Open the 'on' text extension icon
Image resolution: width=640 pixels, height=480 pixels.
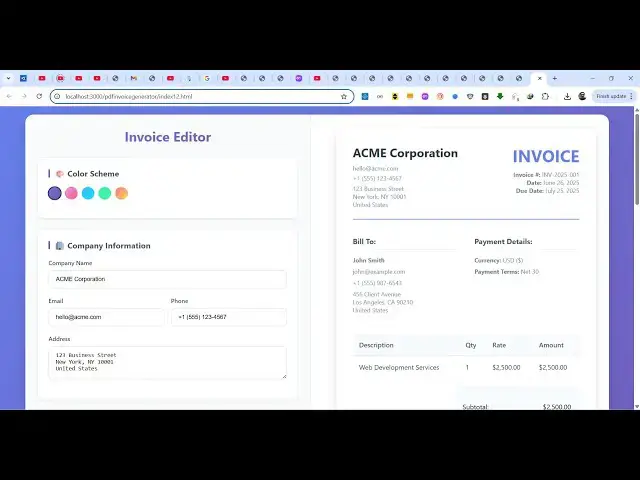pos(380,96)
